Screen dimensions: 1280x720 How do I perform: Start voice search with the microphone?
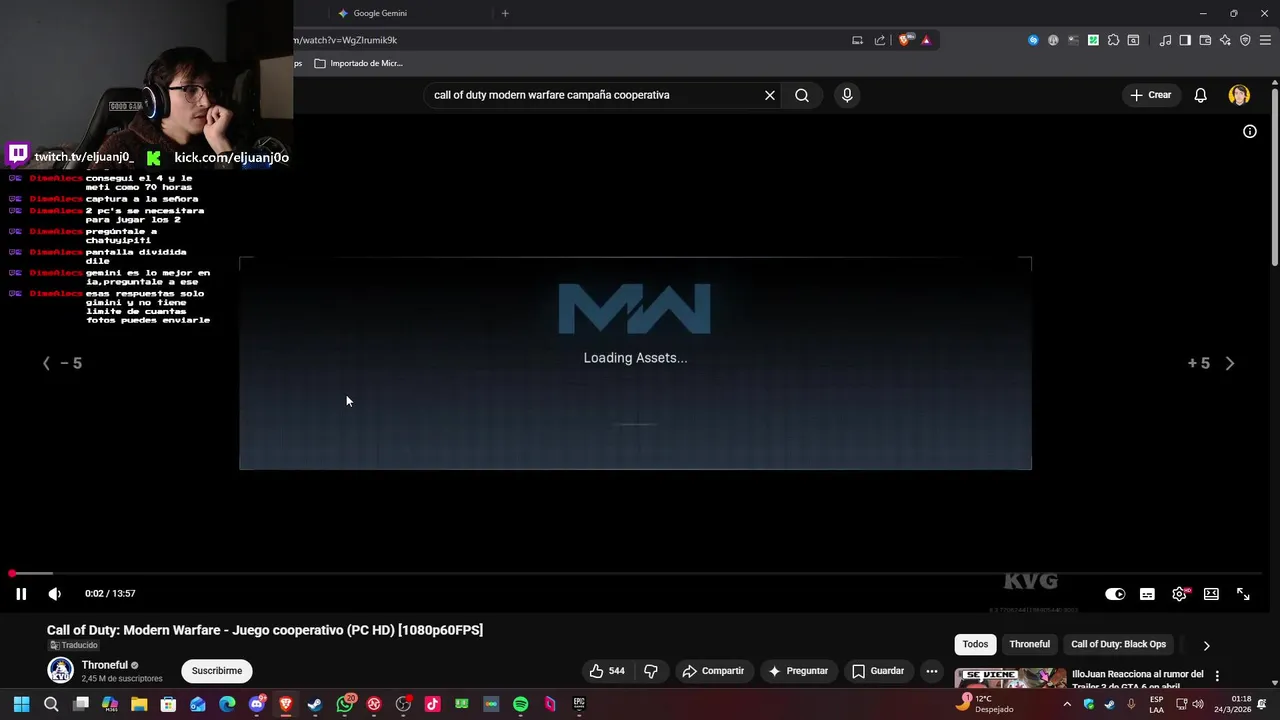pos(847,95)
